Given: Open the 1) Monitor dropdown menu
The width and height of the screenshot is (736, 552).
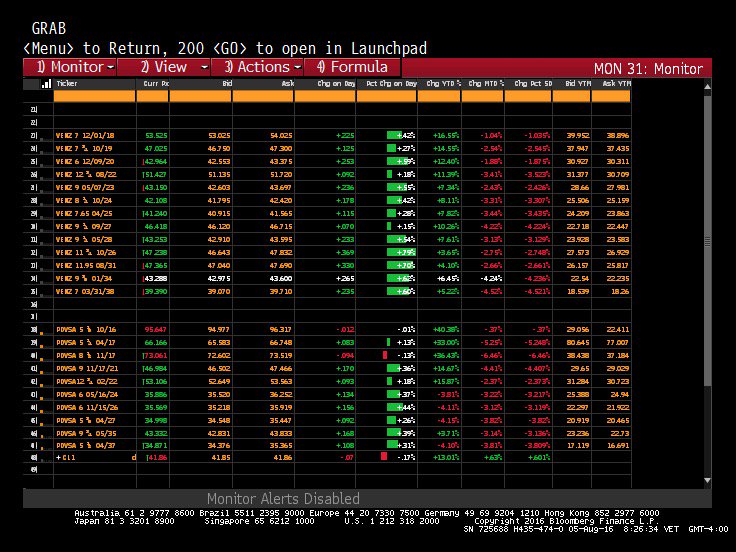Looking at the screenshot, I should click(x=69, y=67).
